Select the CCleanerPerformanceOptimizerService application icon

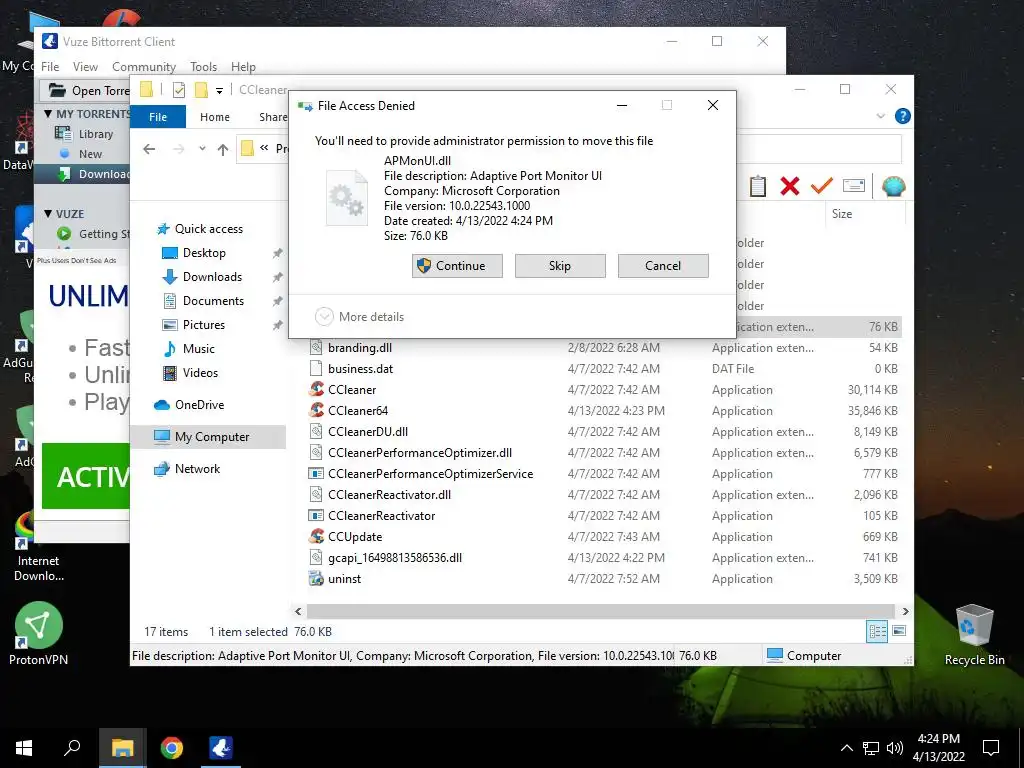point(316,473)
